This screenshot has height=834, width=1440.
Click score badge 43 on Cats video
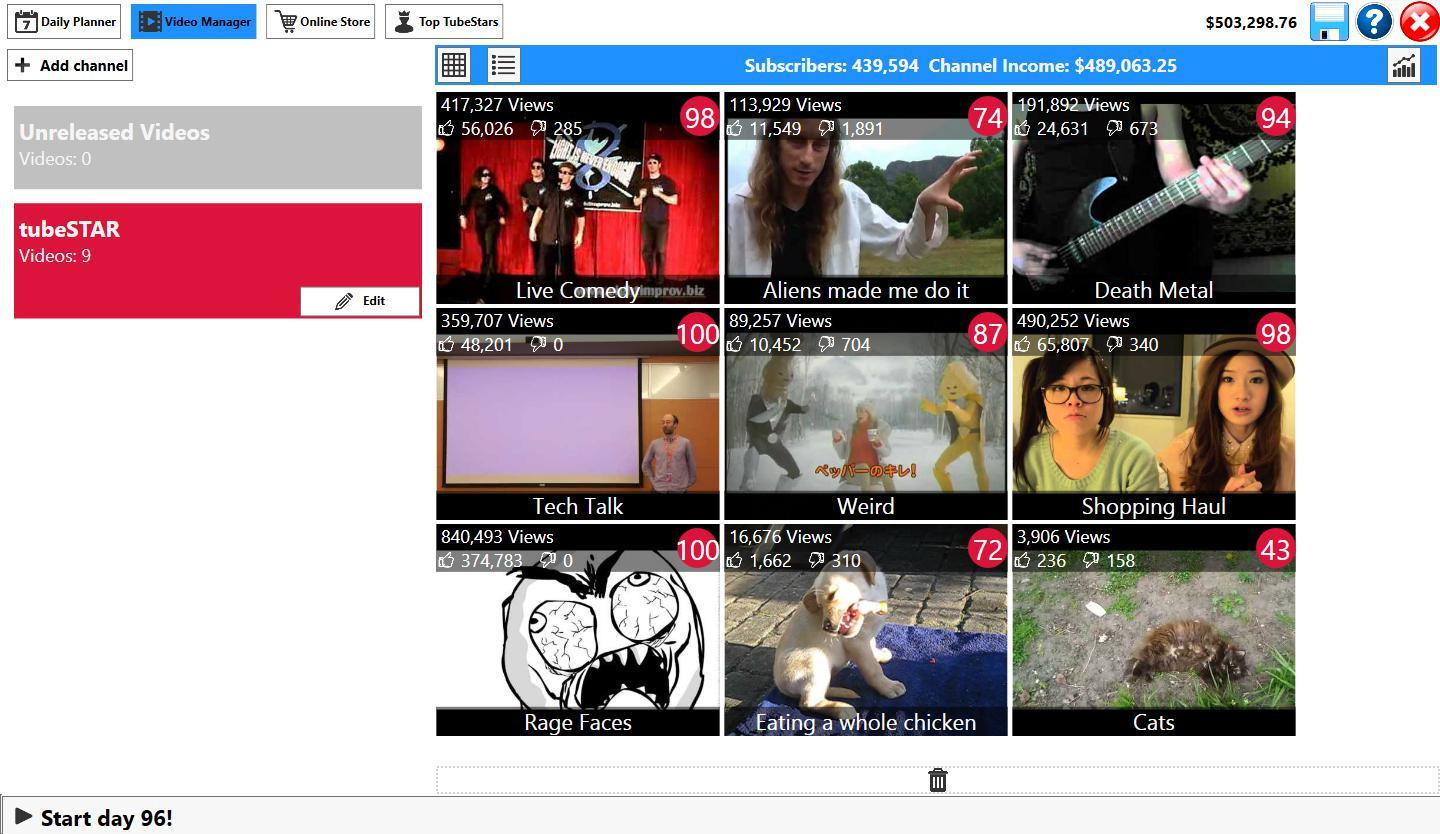point(1275,549)
